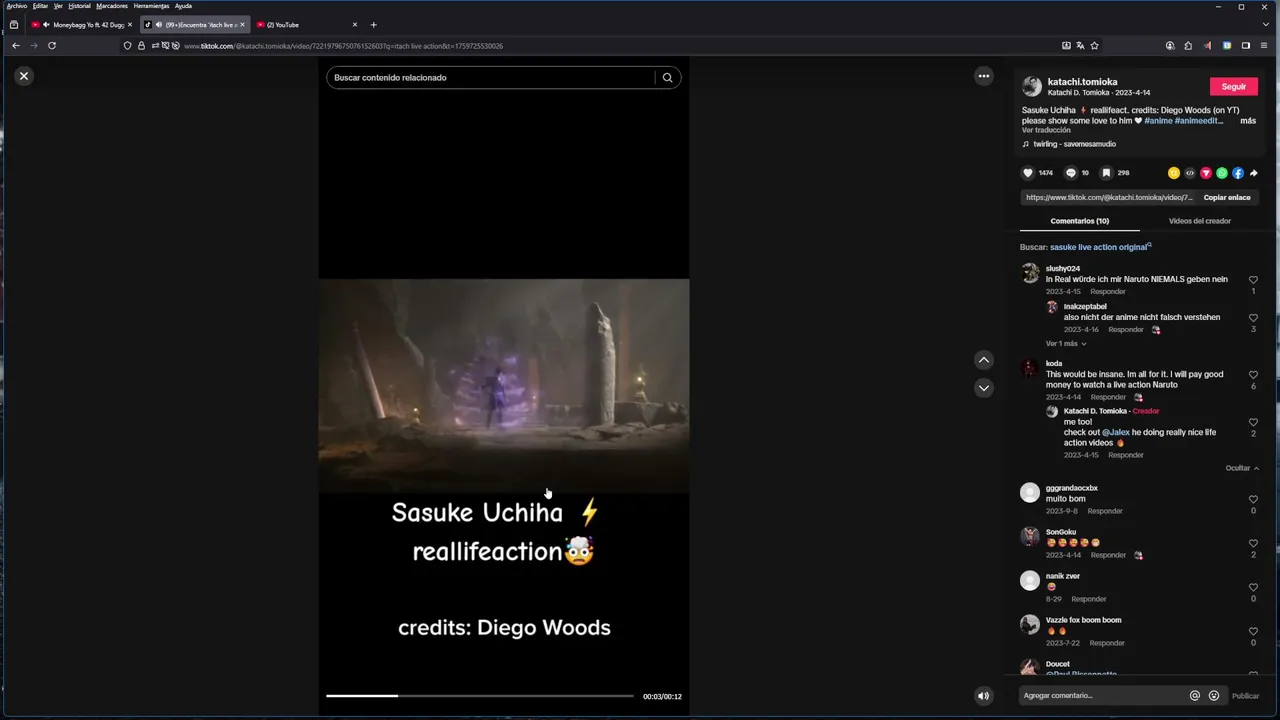
Task: Click the translate page icon in address bar
Action: click(x=1080, y=46)
